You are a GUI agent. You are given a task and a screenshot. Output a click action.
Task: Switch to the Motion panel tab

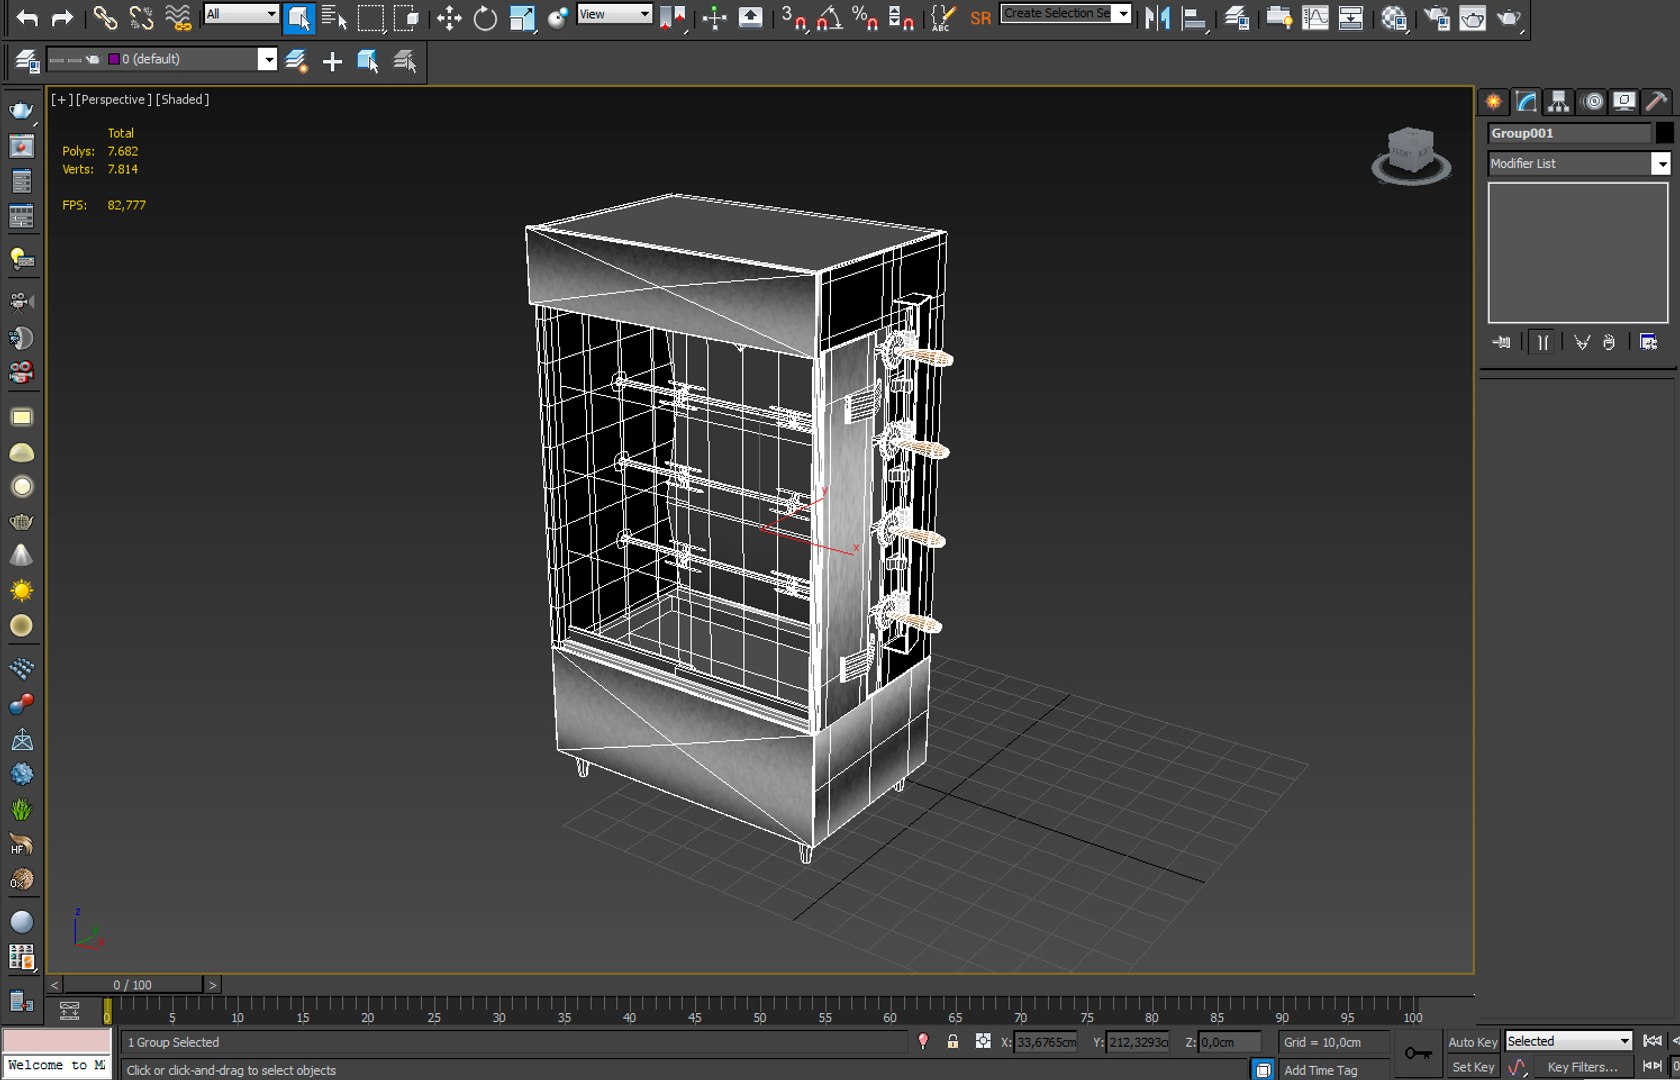point(1592,101)
